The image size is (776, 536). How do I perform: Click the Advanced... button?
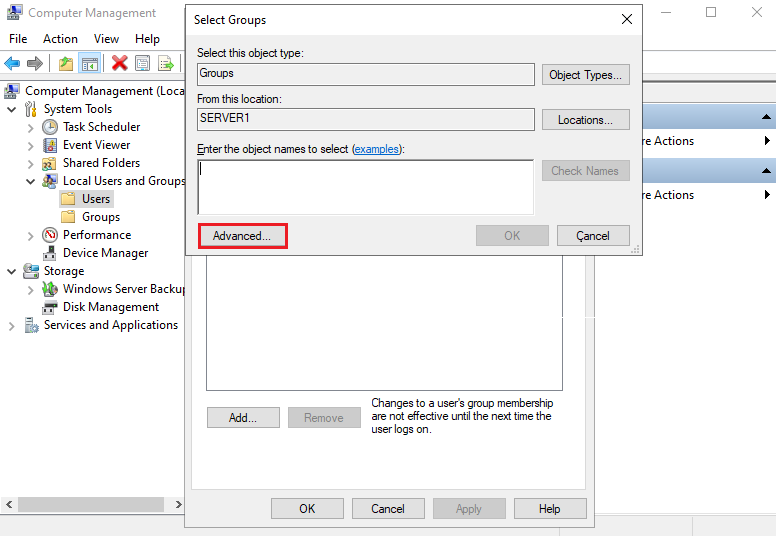point(242,236)
